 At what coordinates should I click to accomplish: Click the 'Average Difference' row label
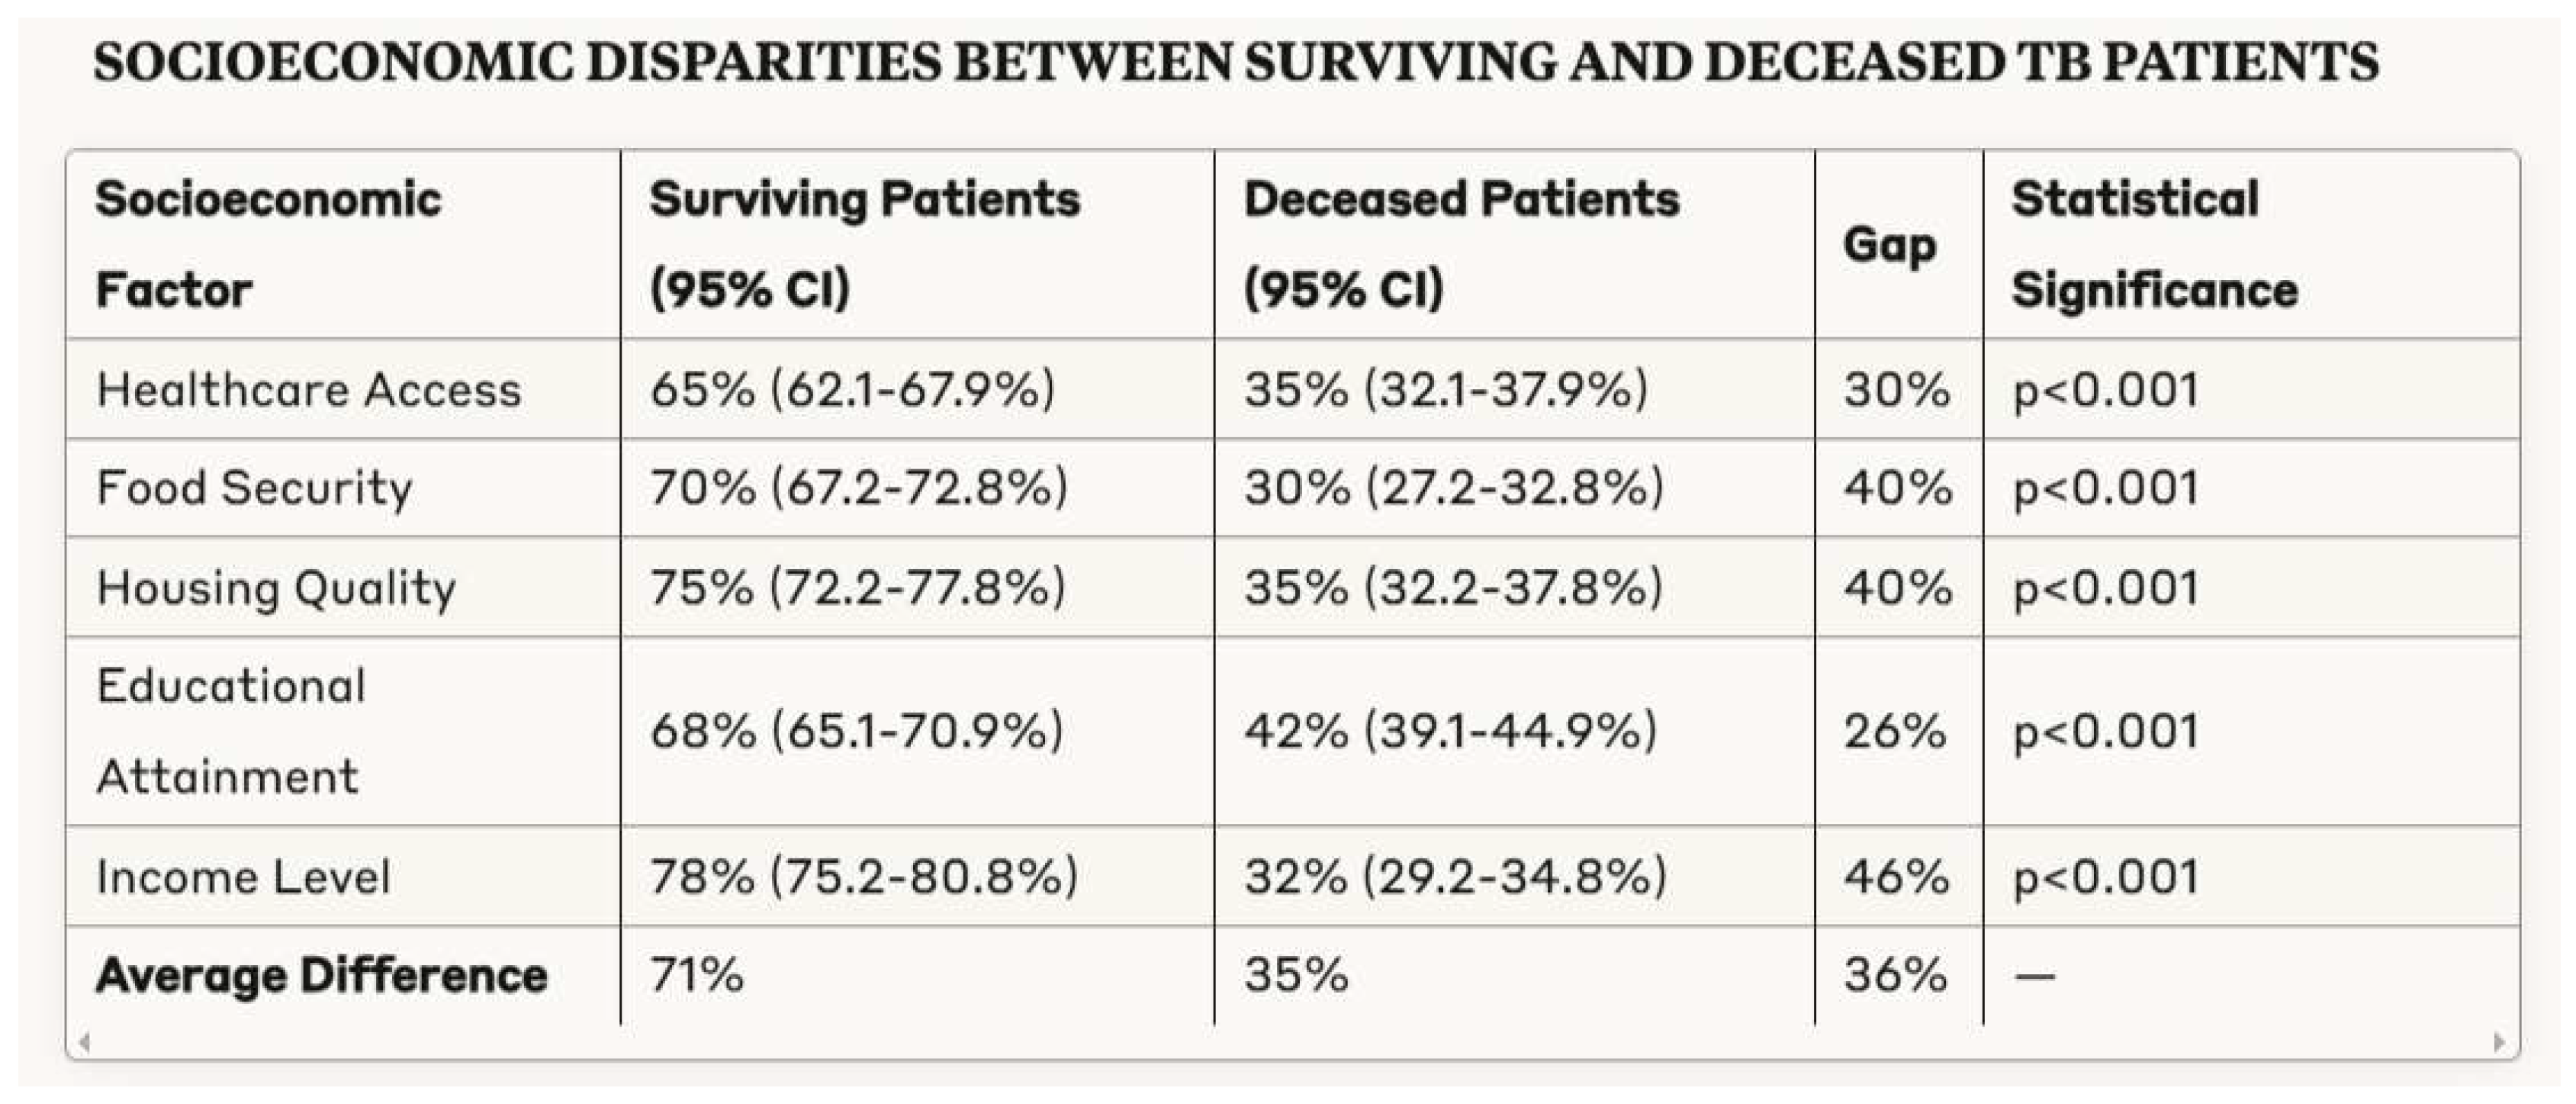[321, 975]
